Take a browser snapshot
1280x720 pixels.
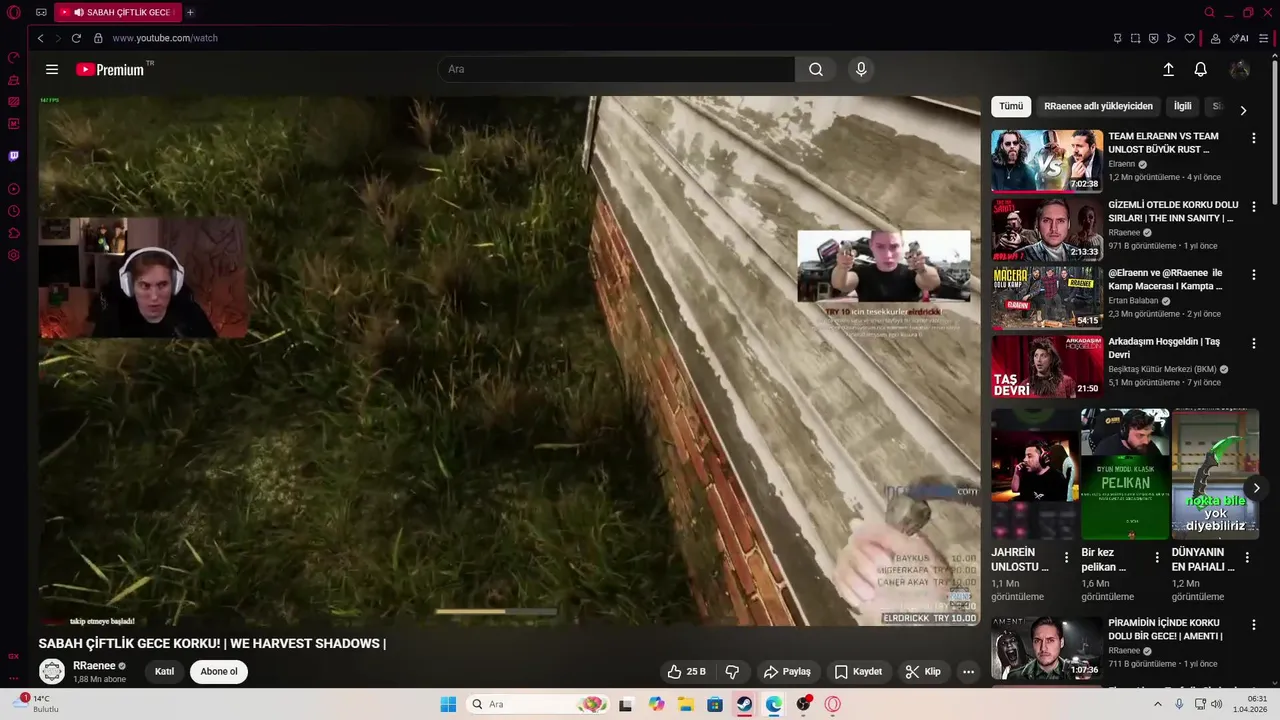pos(1135,38)
